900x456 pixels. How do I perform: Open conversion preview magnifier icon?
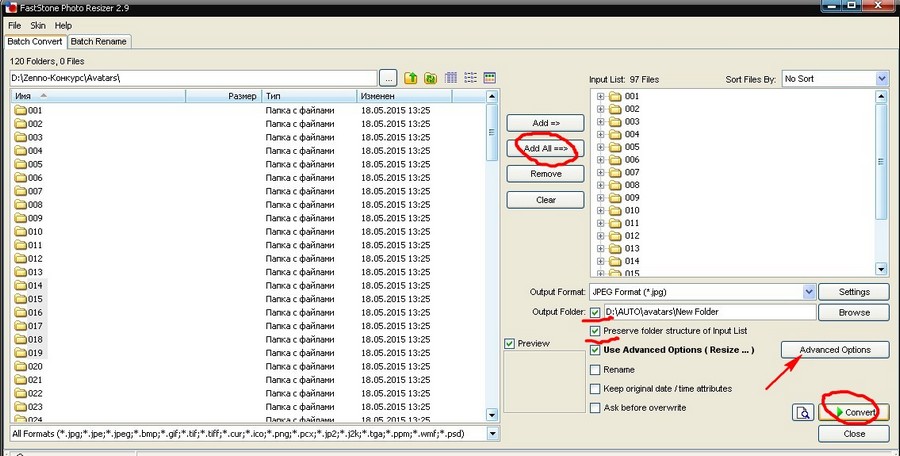click(x=804, y=412)
